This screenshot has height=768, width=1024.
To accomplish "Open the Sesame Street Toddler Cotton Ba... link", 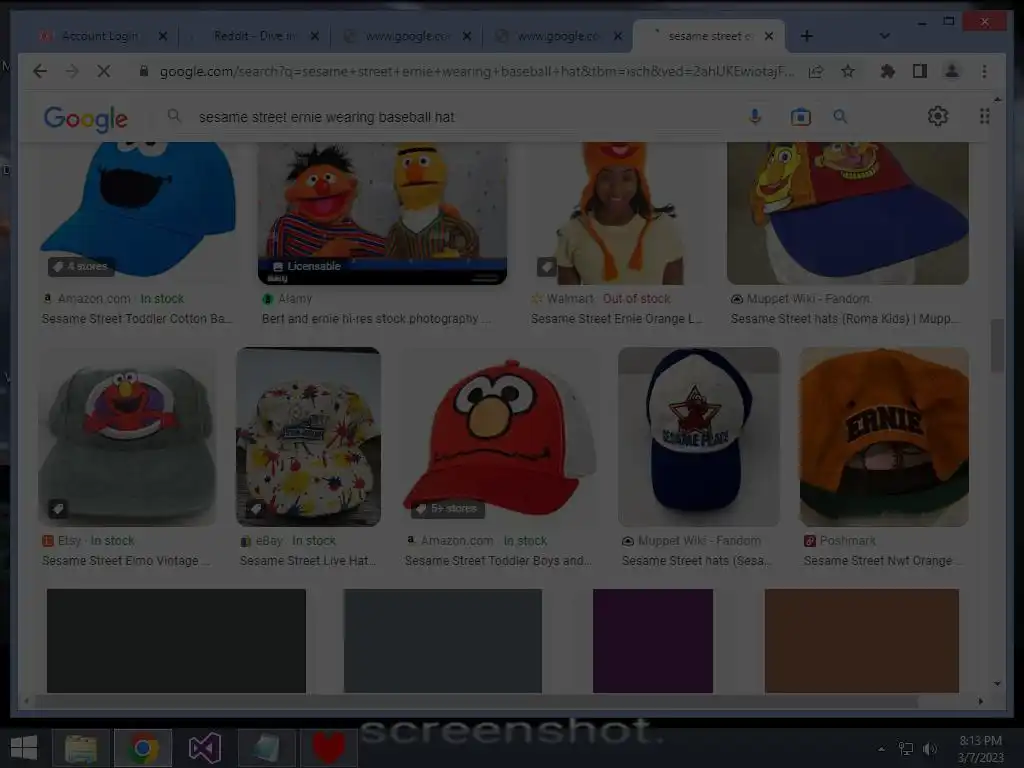I will (136, 319).
